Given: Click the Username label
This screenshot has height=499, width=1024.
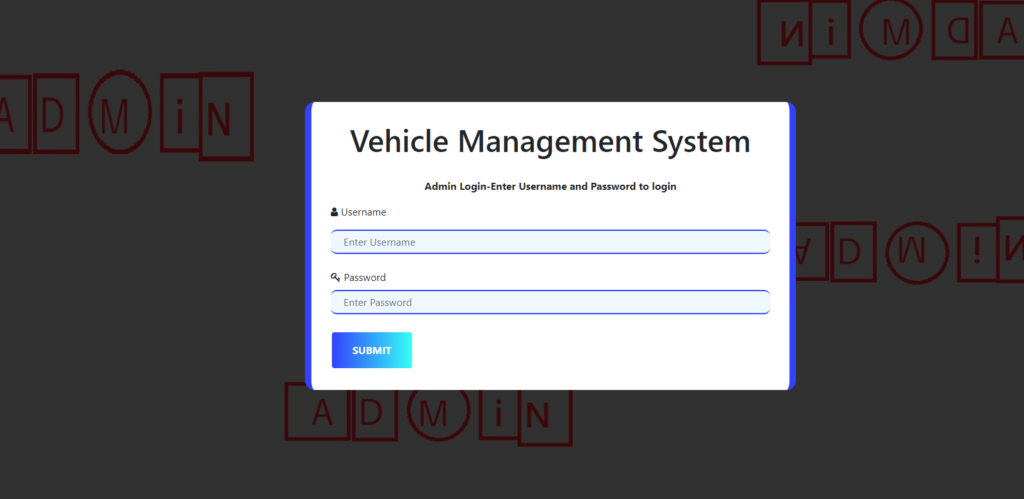Looking at the screenshot, I should 363,212.
